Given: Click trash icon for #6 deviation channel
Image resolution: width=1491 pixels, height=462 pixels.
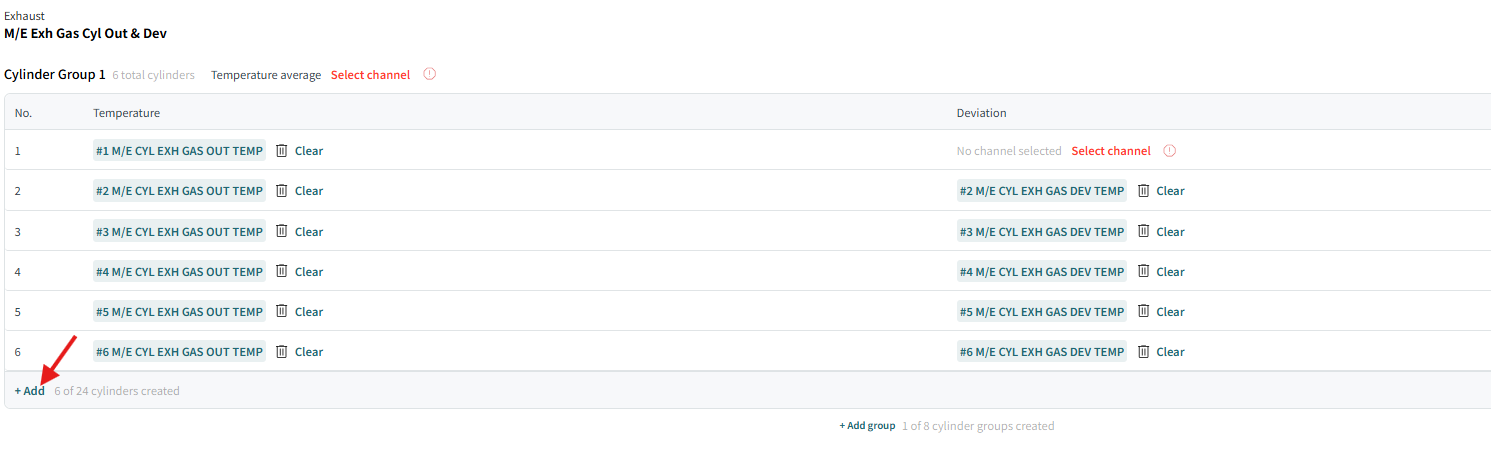Looking at the screenshot, I should 1143,351.
